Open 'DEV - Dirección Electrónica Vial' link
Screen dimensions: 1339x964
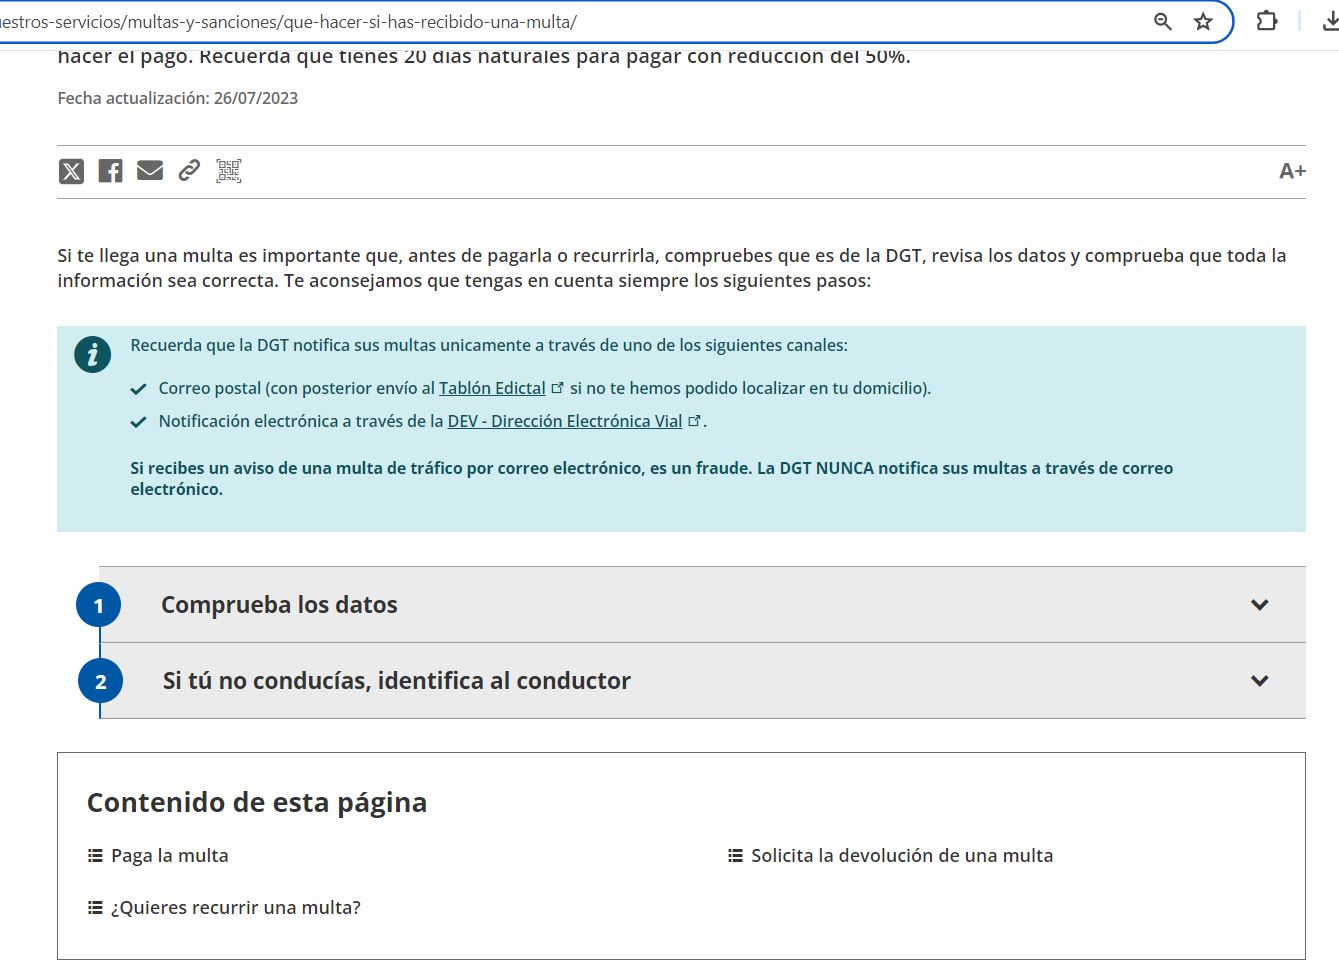point(564,421)
